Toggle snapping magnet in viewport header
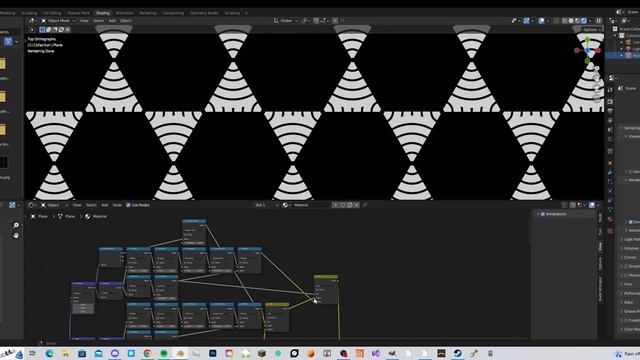640x360 pixels. point(316,21)
